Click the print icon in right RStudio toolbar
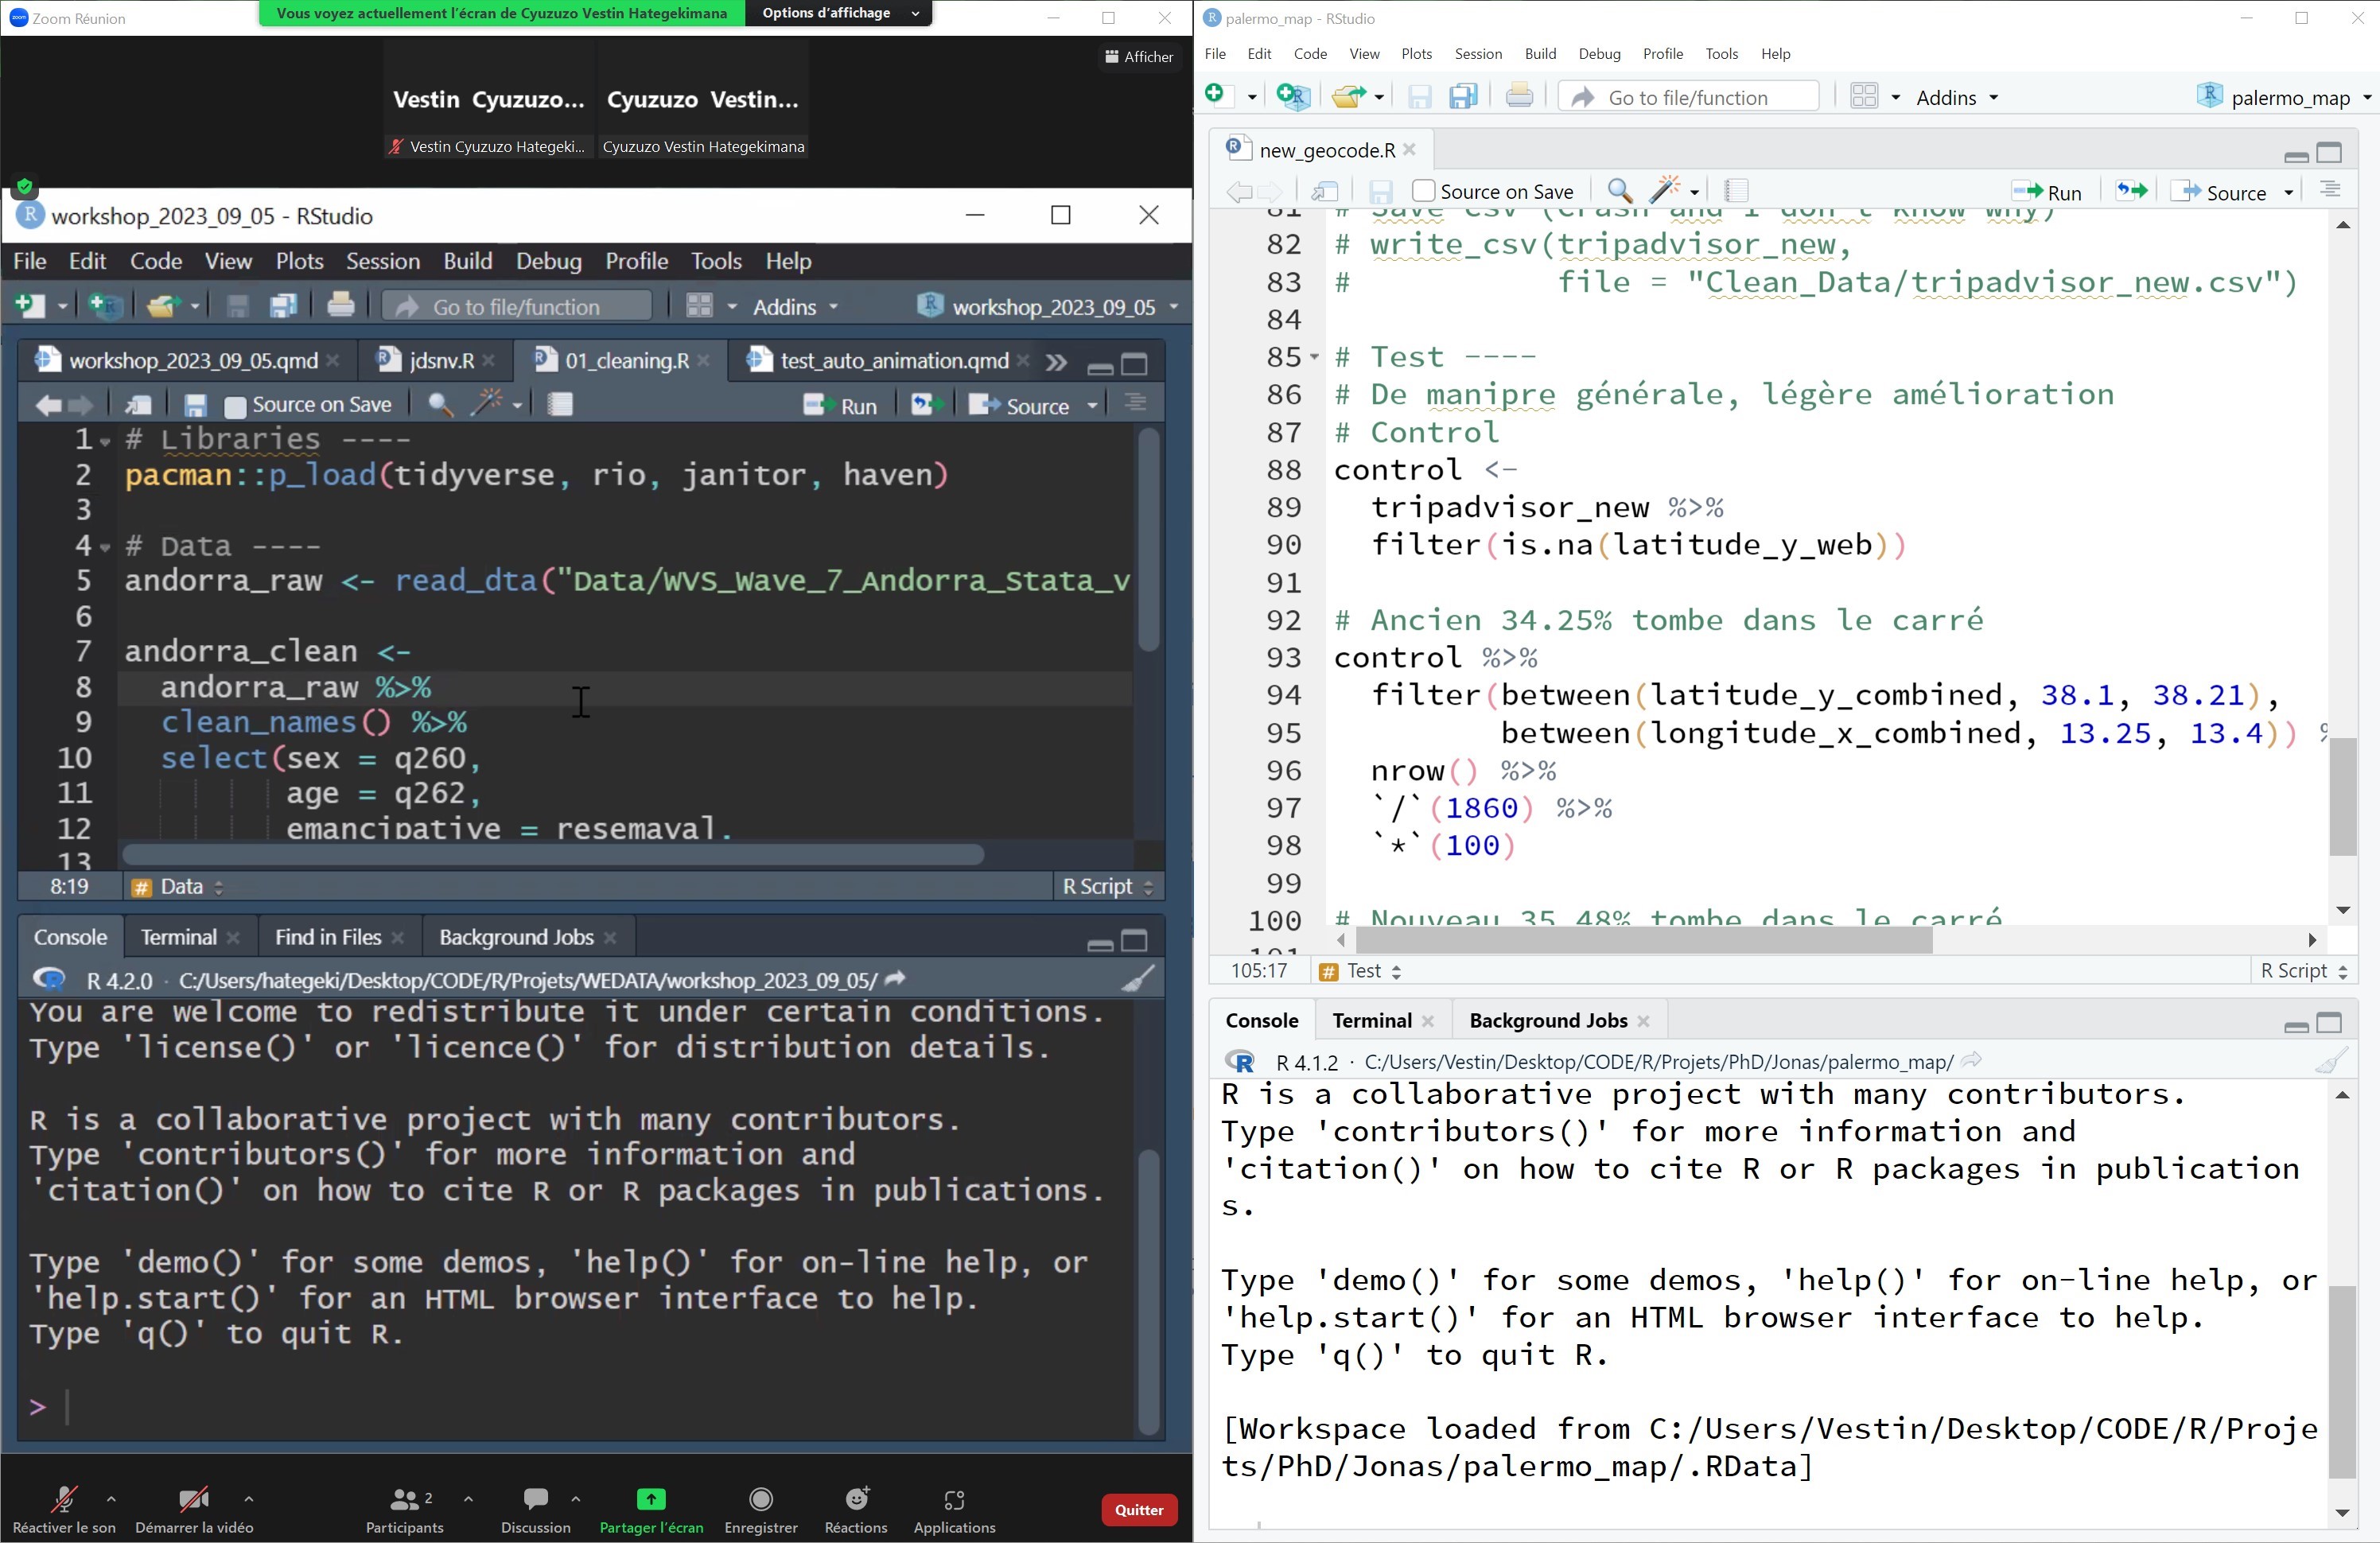Viewport: 2380px width, 1543px height. [1518, 97]
